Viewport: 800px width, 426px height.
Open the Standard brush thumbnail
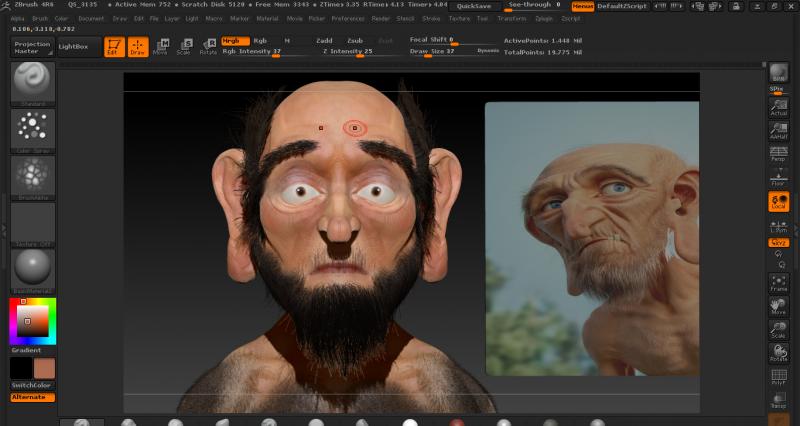(33, 84)
